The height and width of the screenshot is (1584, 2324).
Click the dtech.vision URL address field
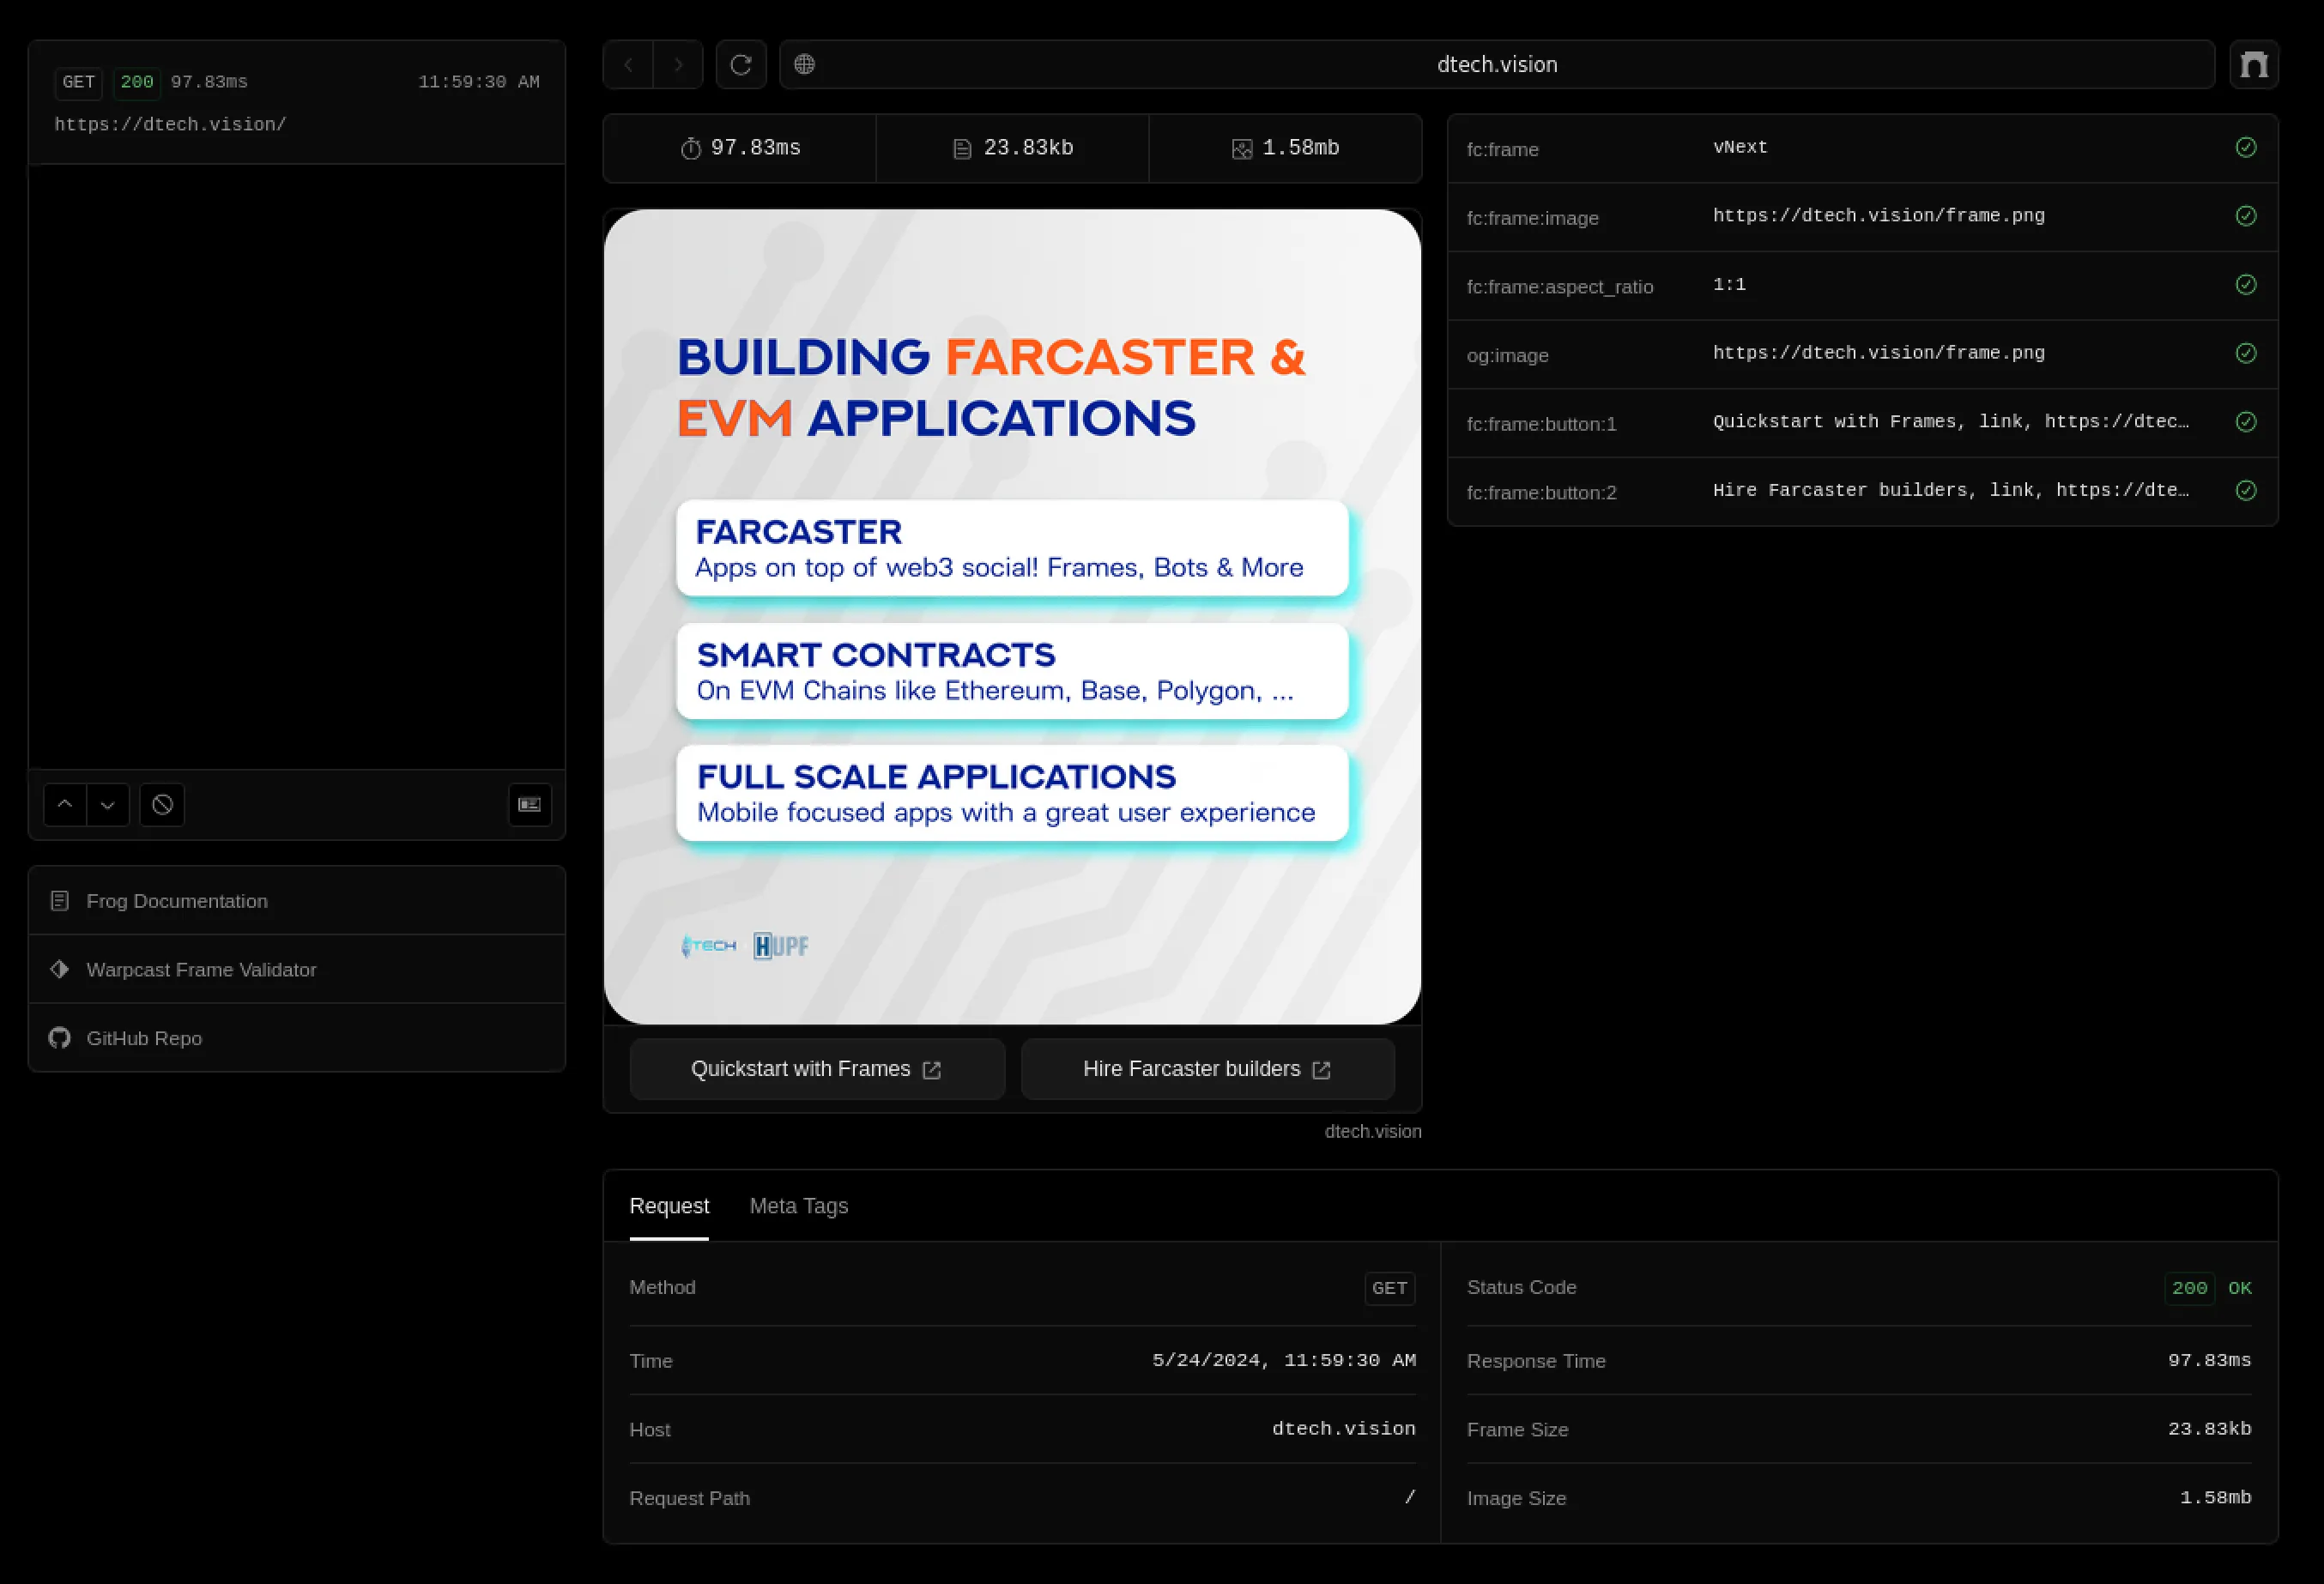[1497, 65]
